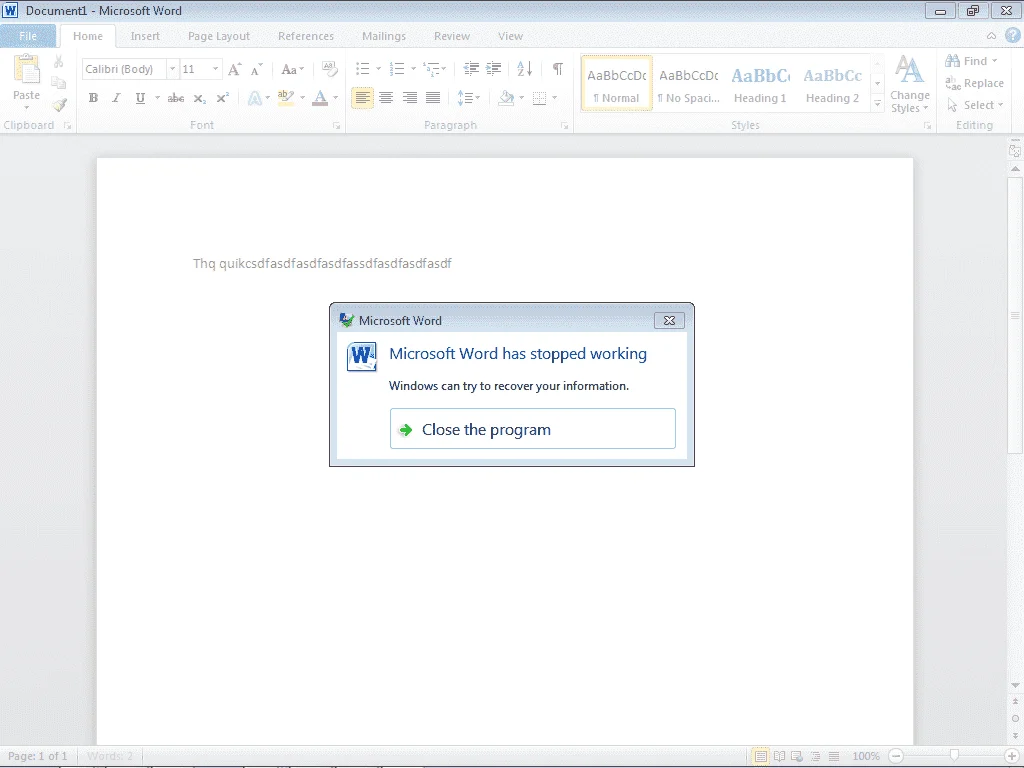Click the Page: 1 of 1 status indicator
The height and width of the screenshot is (768, 1024).
[38, 756]
